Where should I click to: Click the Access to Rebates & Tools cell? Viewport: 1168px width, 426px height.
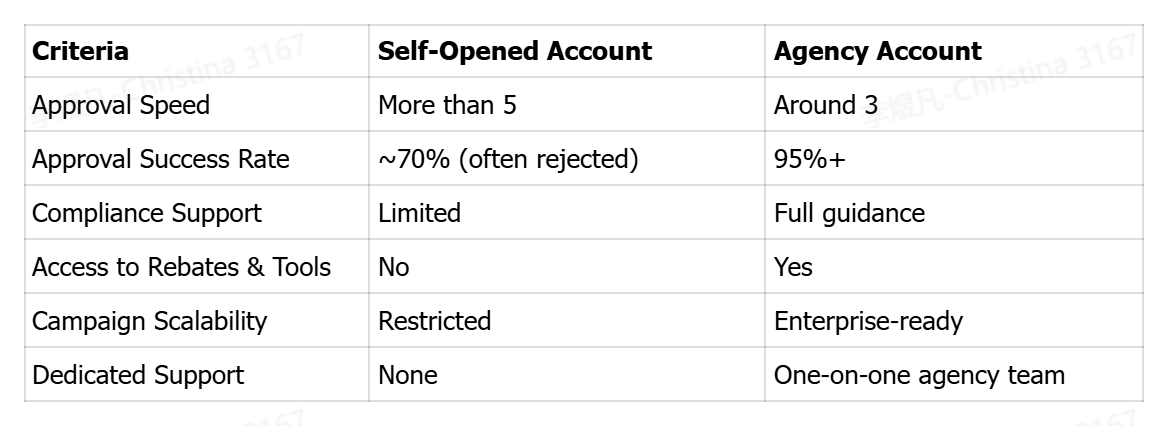(181, 267)
